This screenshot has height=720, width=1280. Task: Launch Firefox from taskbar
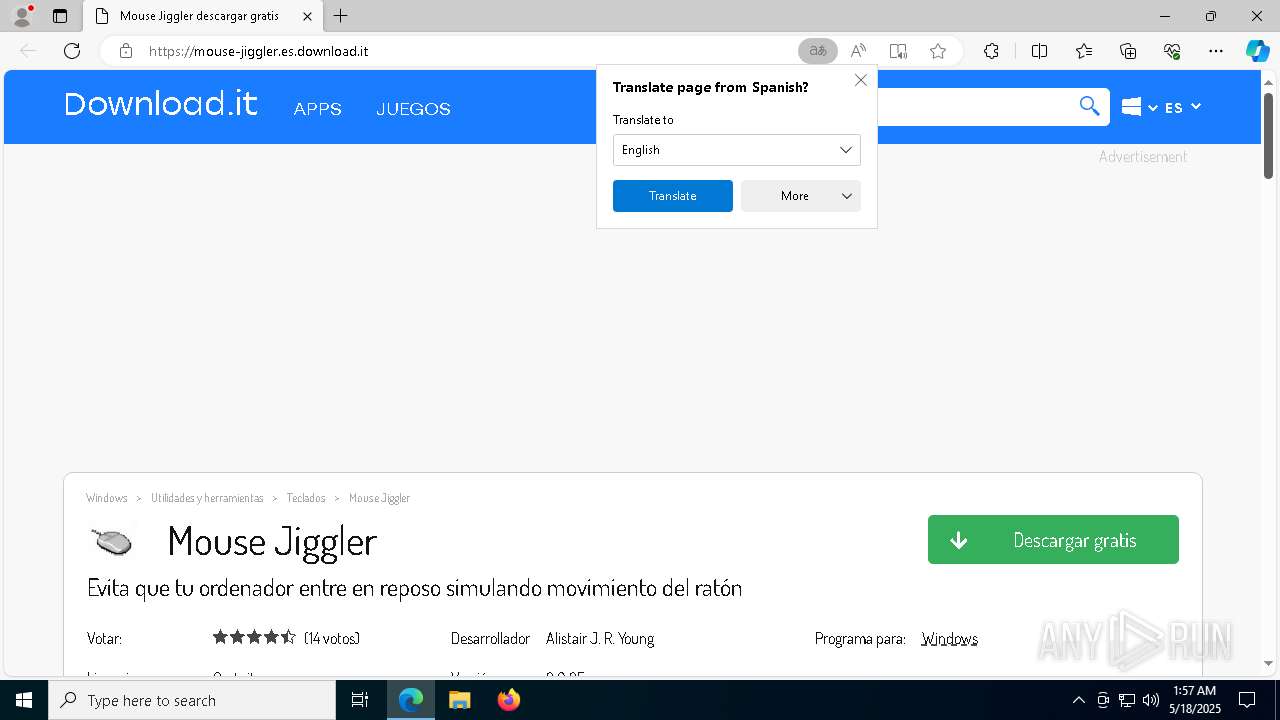coord(508,700)
